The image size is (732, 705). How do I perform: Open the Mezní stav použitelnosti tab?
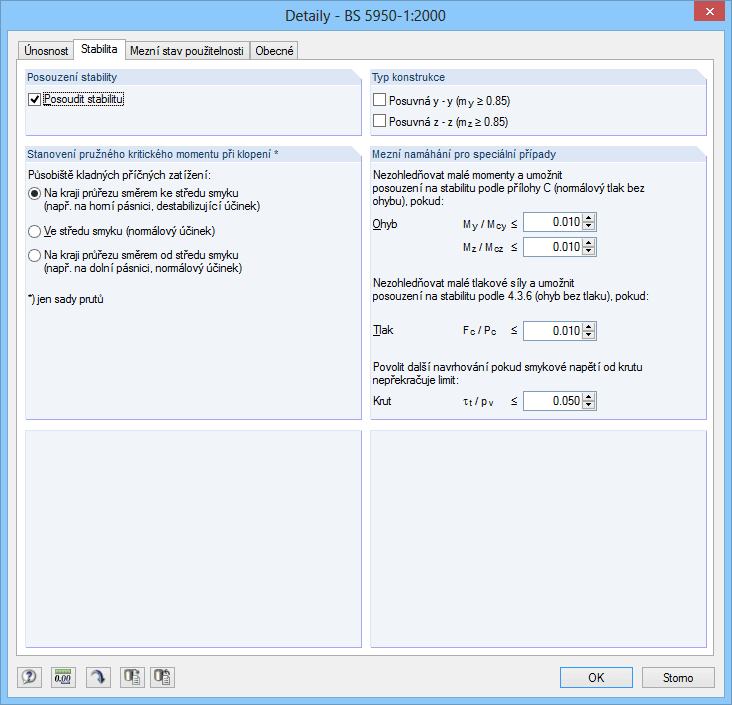tap(187, 50)
